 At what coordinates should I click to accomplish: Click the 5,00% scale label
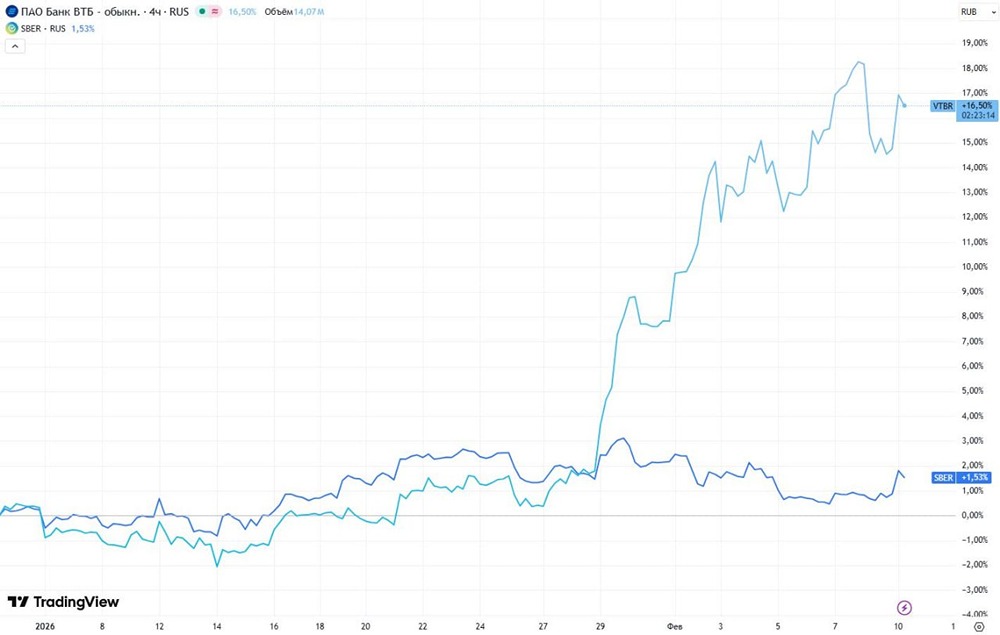coord(974,391)
